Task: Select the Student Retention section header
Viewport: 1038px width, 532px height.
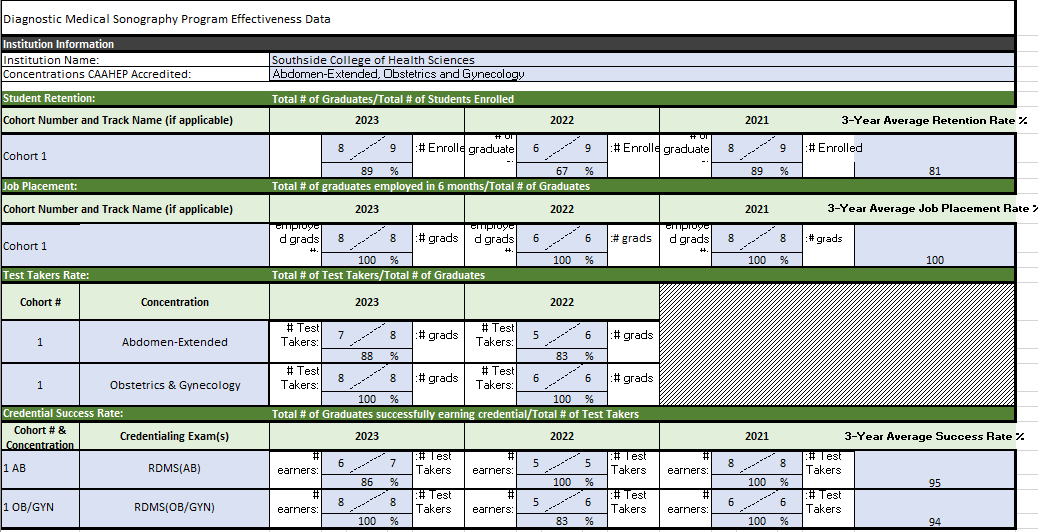Action: click(x=50, y=99)
